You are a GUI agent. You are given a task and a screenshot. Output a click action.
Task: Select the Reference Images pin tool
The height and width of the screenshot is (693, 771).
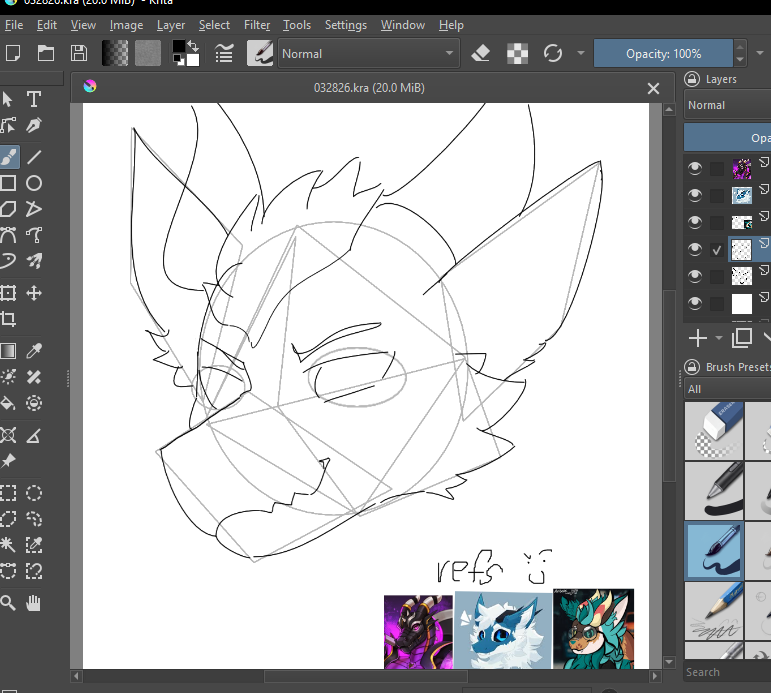[x=8, y=461]
